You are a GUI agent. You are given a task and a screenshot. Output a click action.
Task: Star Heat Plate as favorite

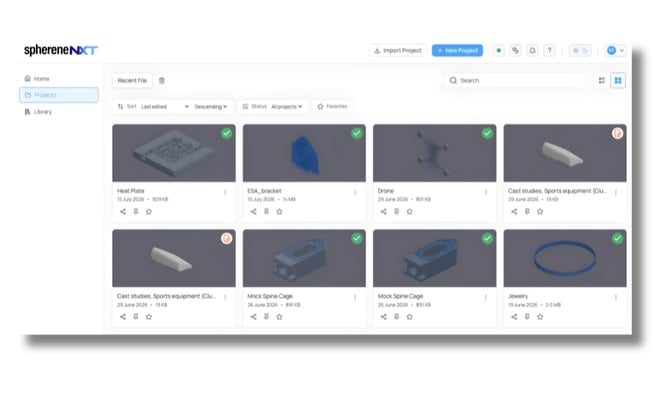149,212
